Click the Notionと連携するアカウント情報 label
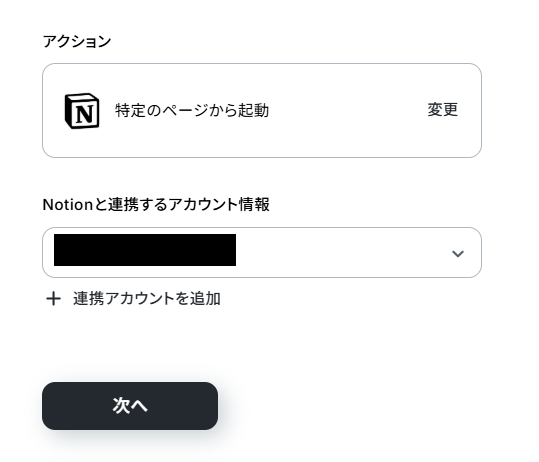Viewport: 539px width, 462px height. tap(156, 205)
